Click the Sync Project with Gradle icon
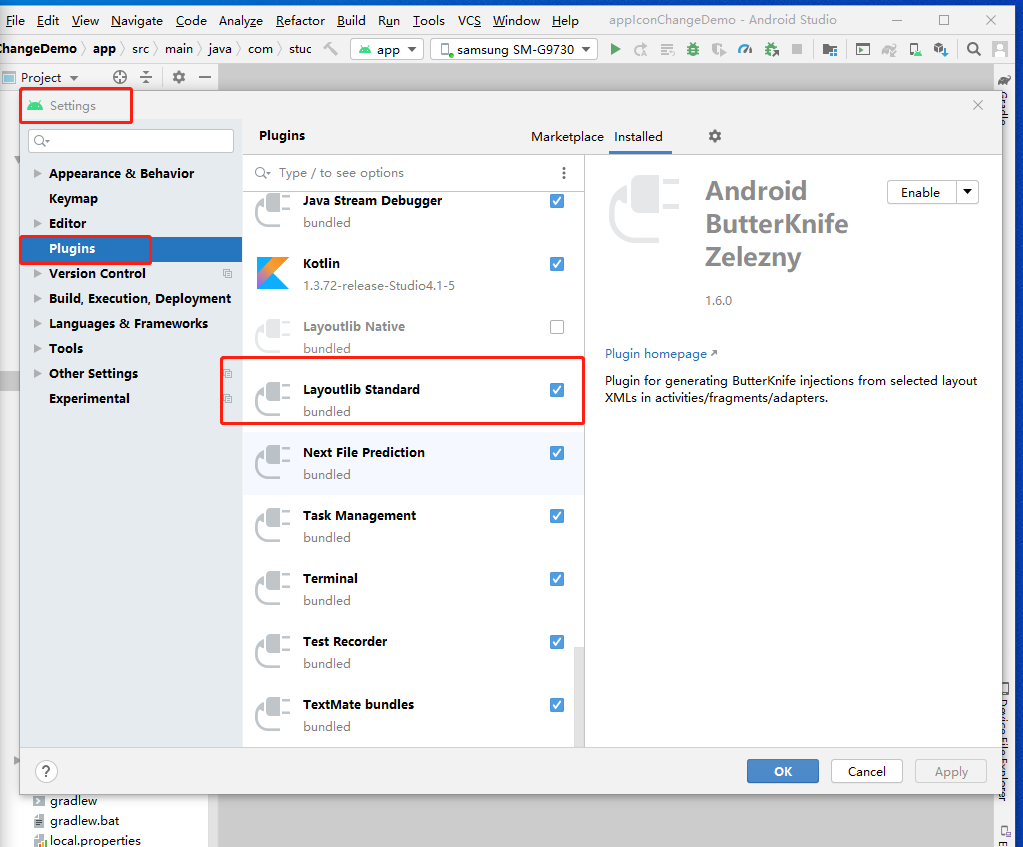This screenshot has width=1023, height=847. (889, 49)
